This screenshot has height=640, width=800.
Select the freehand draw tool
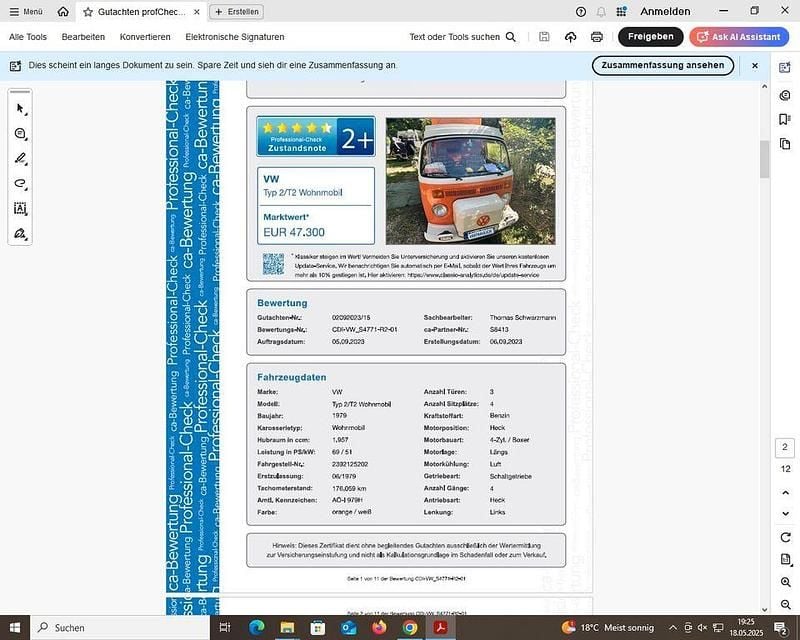20,184
